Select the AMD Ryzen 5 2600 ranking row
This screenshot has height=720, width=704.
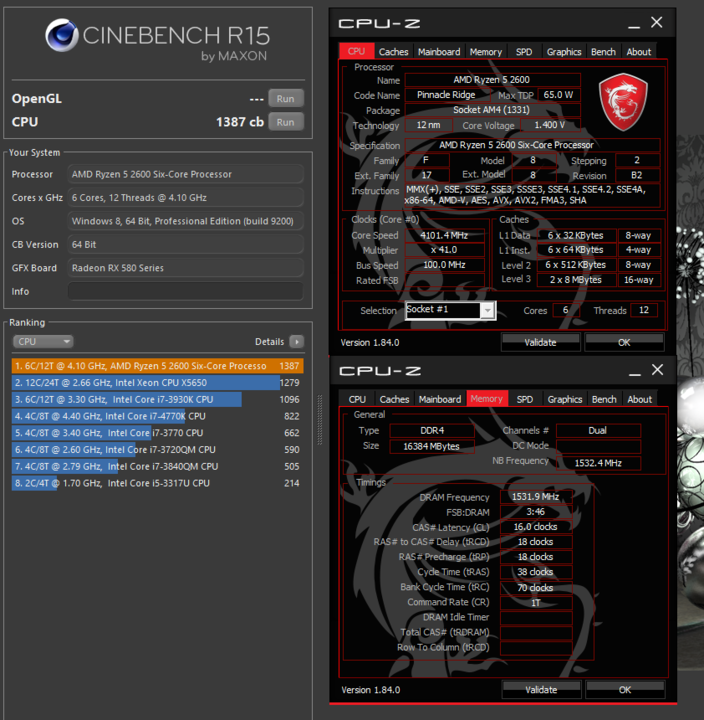point(158,366)
